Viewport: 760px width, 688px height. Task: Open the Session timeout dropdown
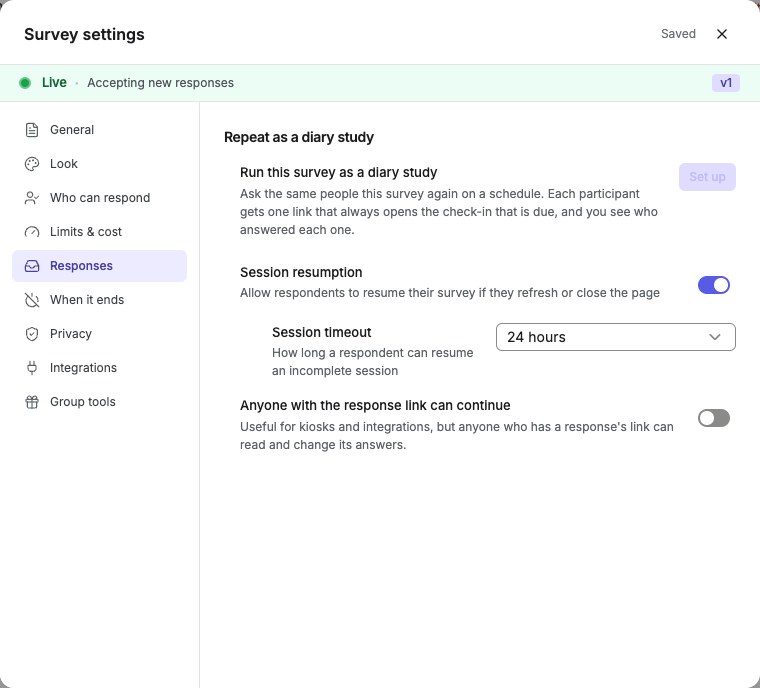click(616, 337)
